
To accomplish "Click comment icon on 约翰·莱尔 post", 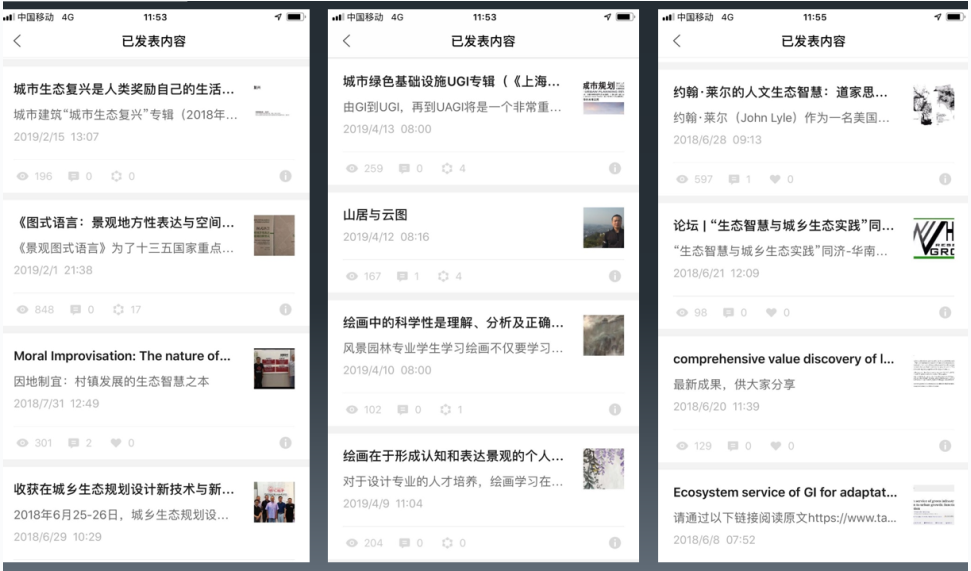I will 734,179.
